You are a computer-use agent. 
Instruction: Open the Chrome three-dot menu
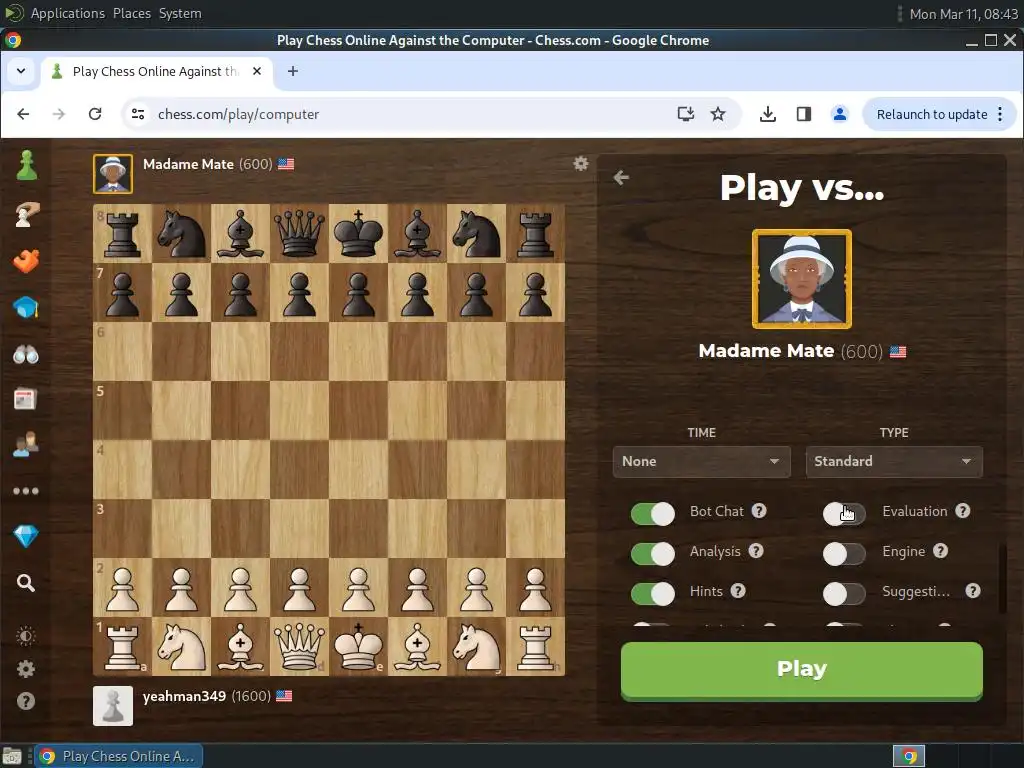(x=1000, y=114)
